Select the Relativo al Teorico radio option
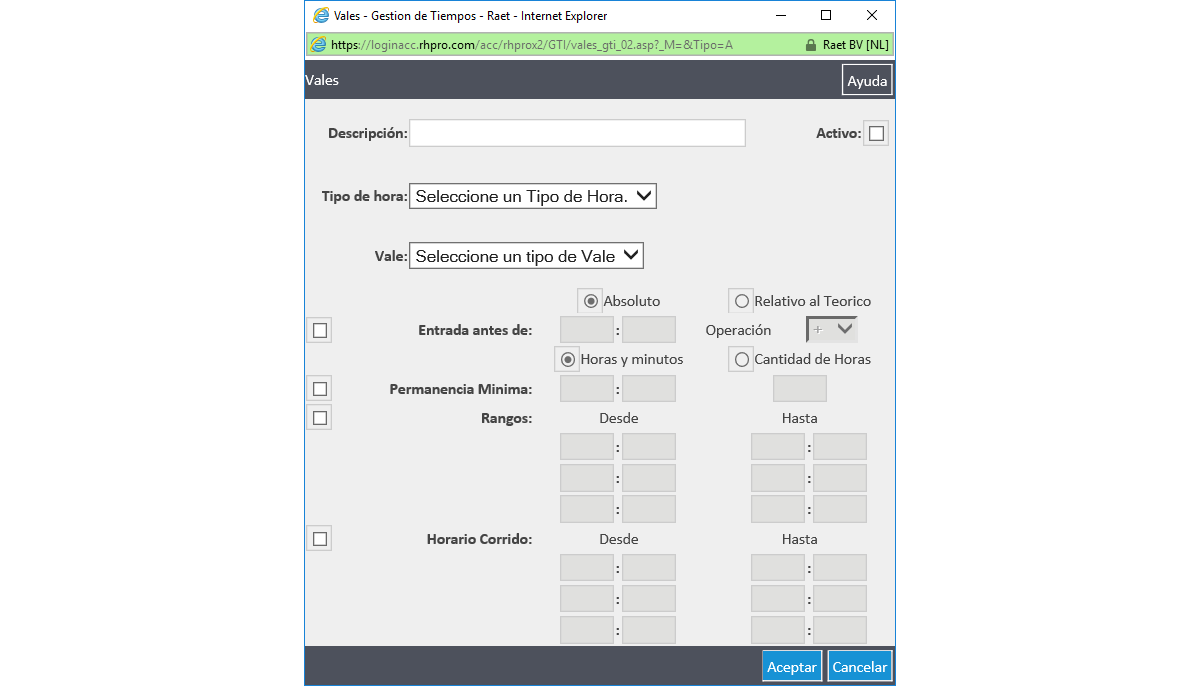Screen dimensions: 1200x686 tap(741, 301)
